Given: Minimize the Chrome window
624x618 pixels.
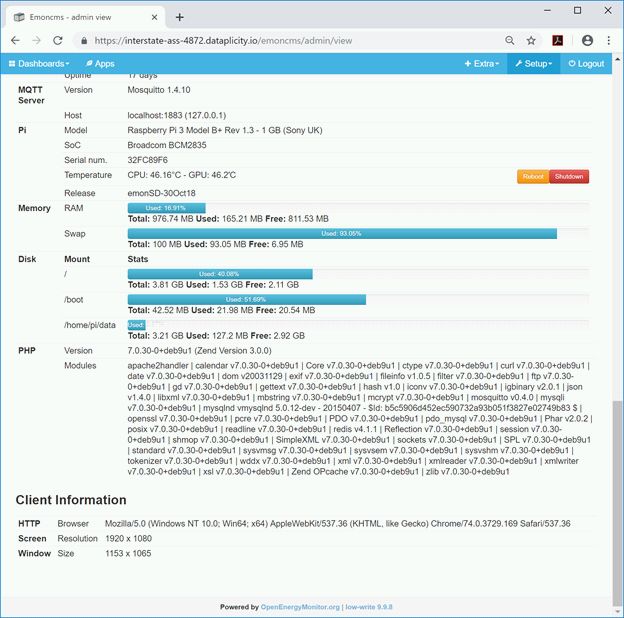Looking at the screenshot, I should pos(547,10).
